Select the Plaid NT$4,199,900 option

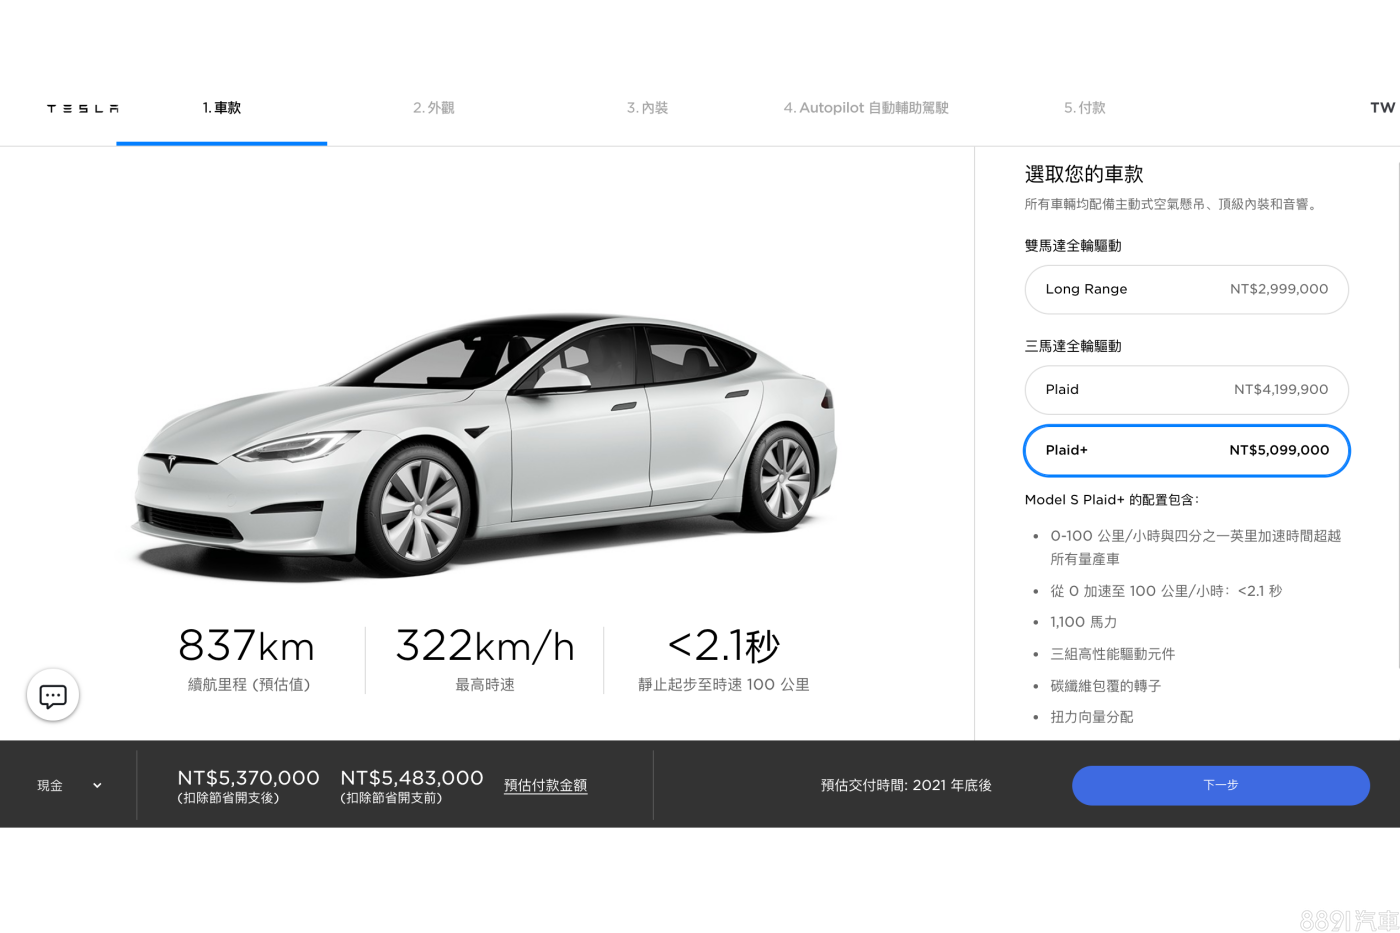pyautogui.click(x=1186, y=390)
